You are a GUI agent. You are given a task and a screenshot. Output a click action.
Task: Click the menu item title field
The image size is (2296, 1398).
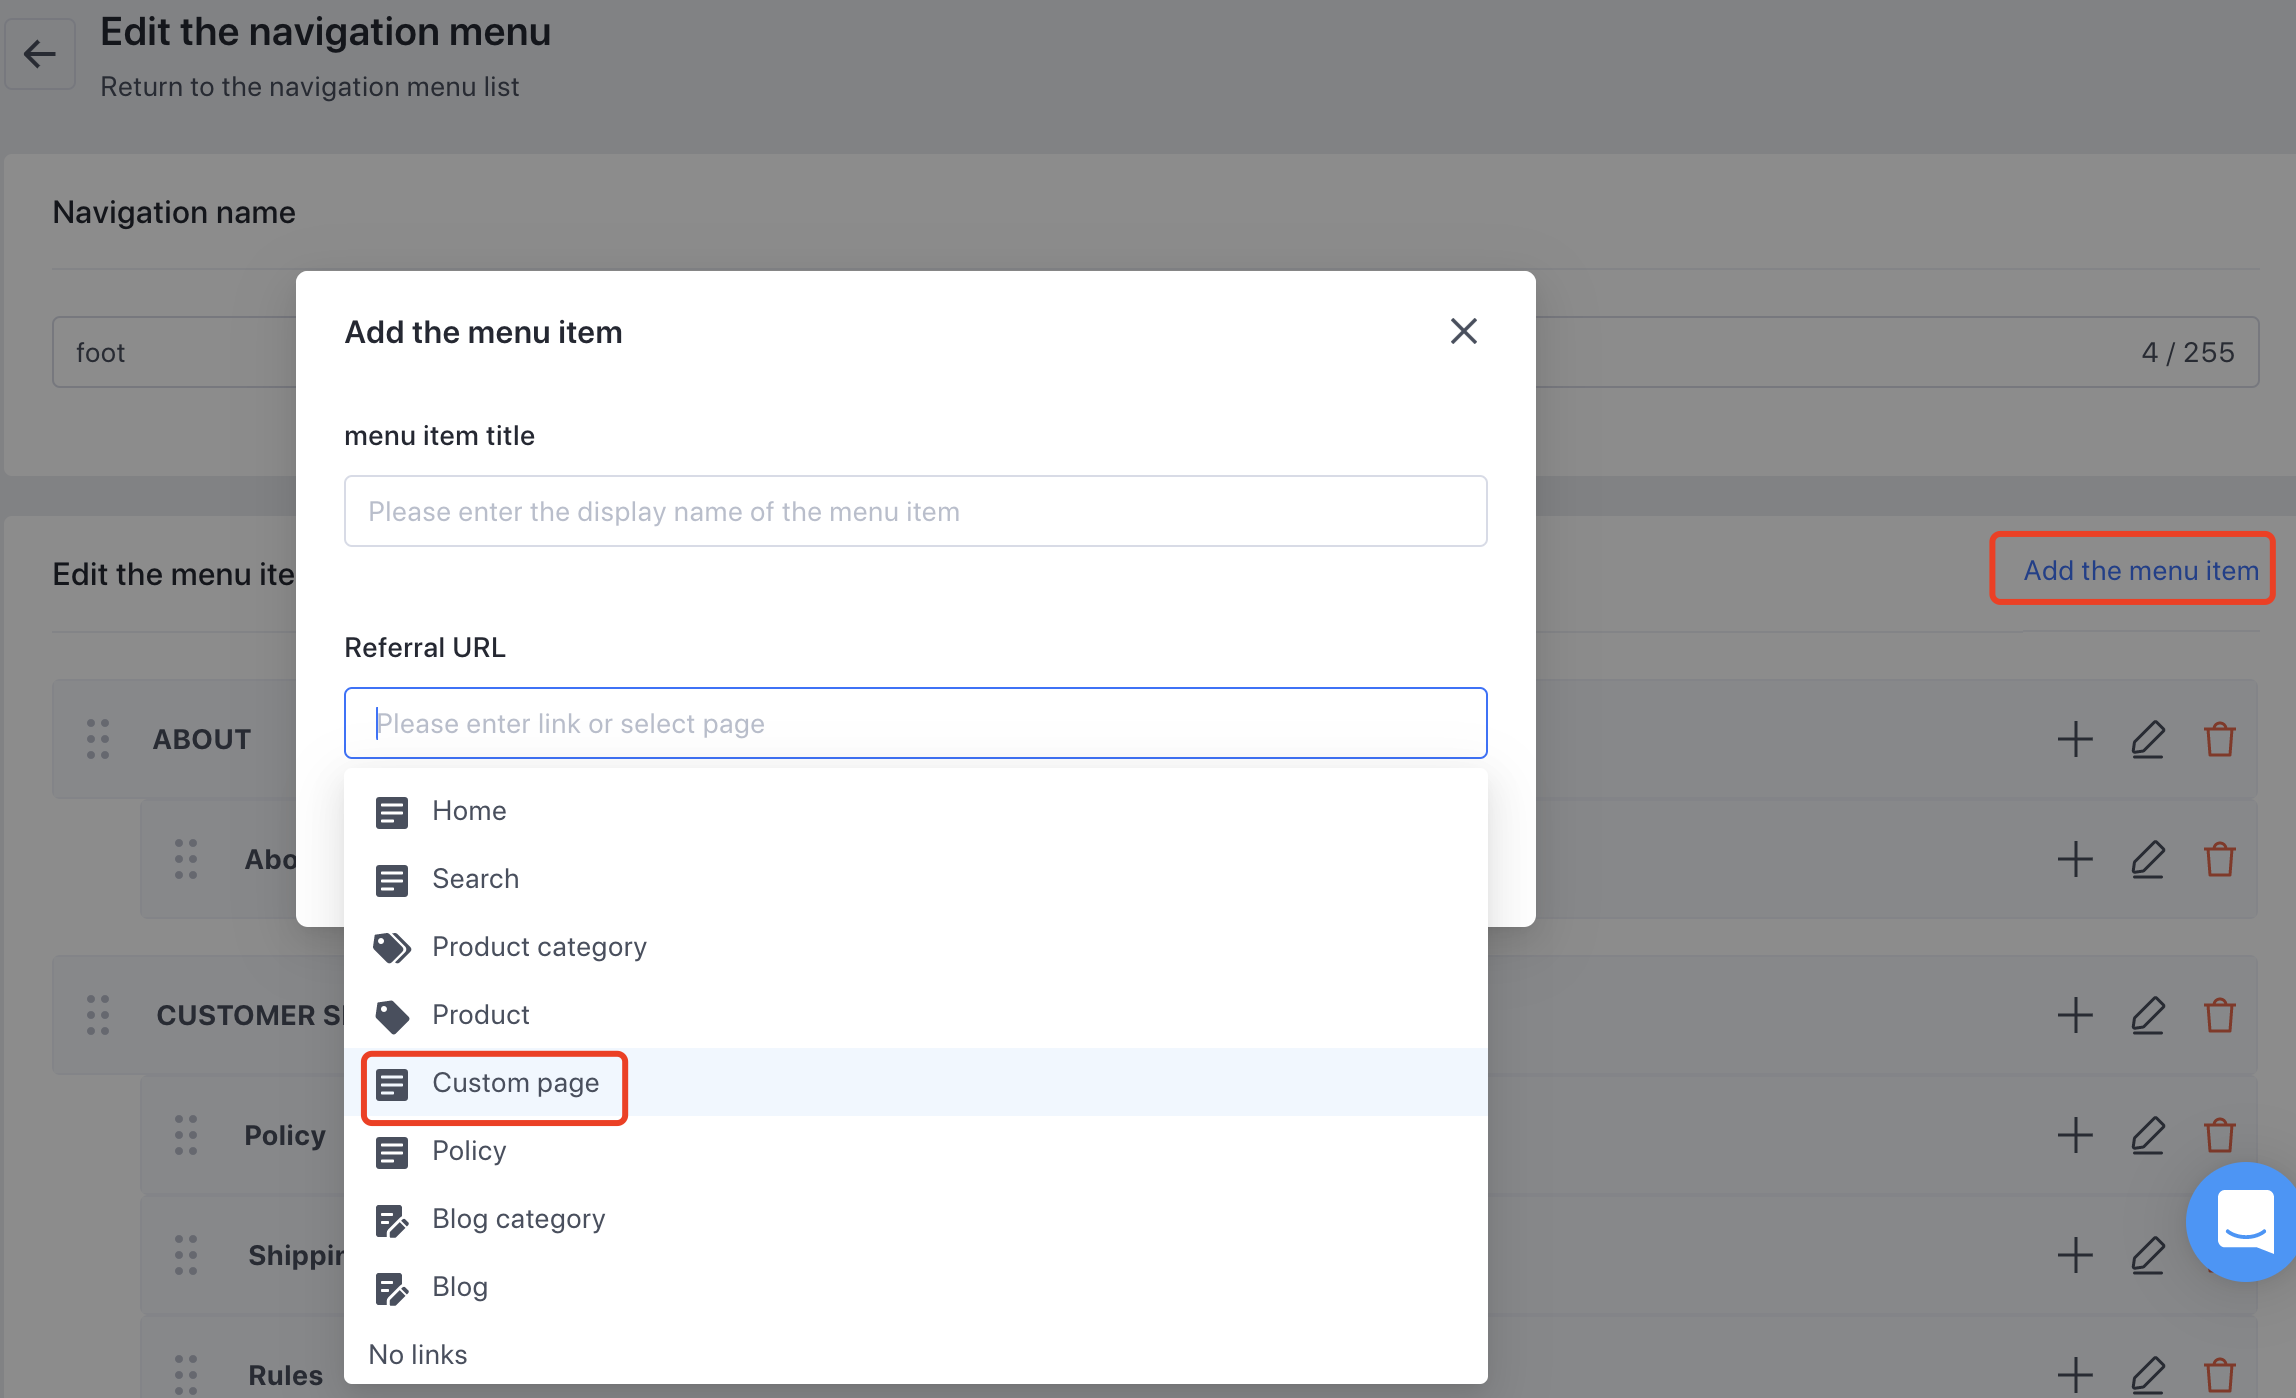(915, 511)
